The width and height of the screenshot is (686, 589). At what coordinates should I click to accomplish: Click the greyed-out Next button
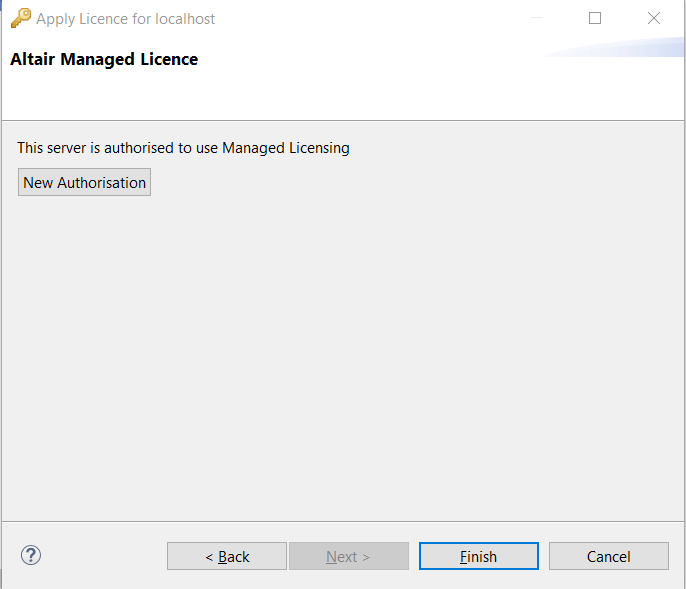click(349, 556)
